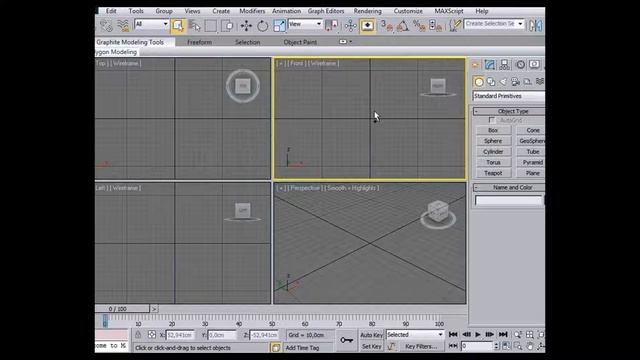Select the Shapes create category
640x360 pixels.
pyautogui.click(x=491, y=82)
